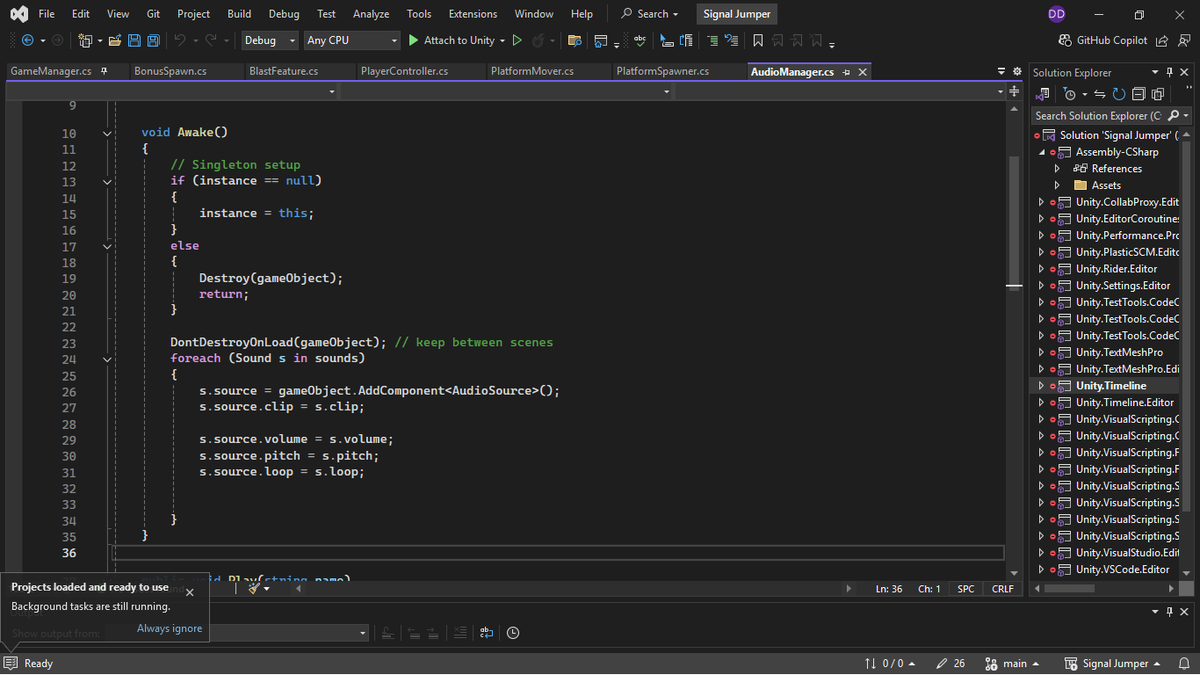This screenshot has width=1200, height=675.
Task: Open the Analyze menu
Action: point(371,14)
